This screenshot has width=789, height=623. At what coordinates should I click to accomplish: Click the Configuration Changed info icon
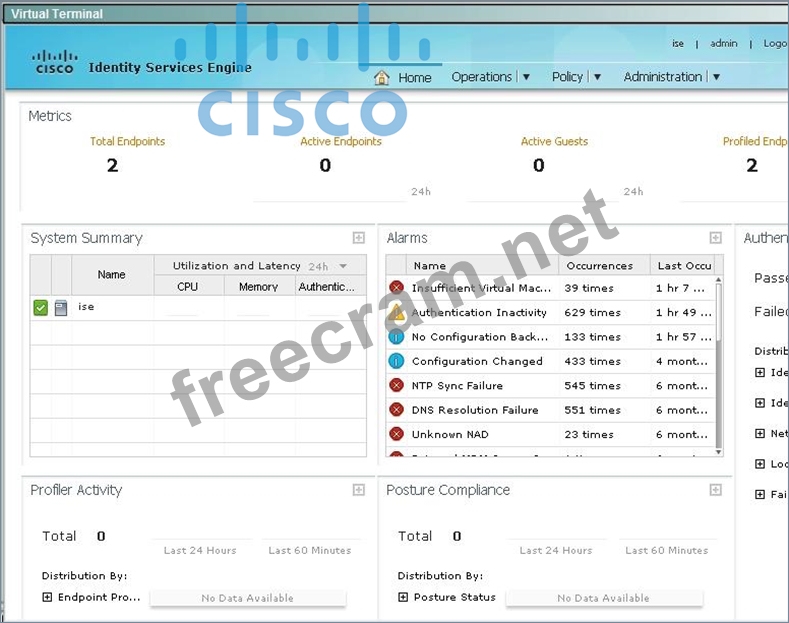coord(396,361)
